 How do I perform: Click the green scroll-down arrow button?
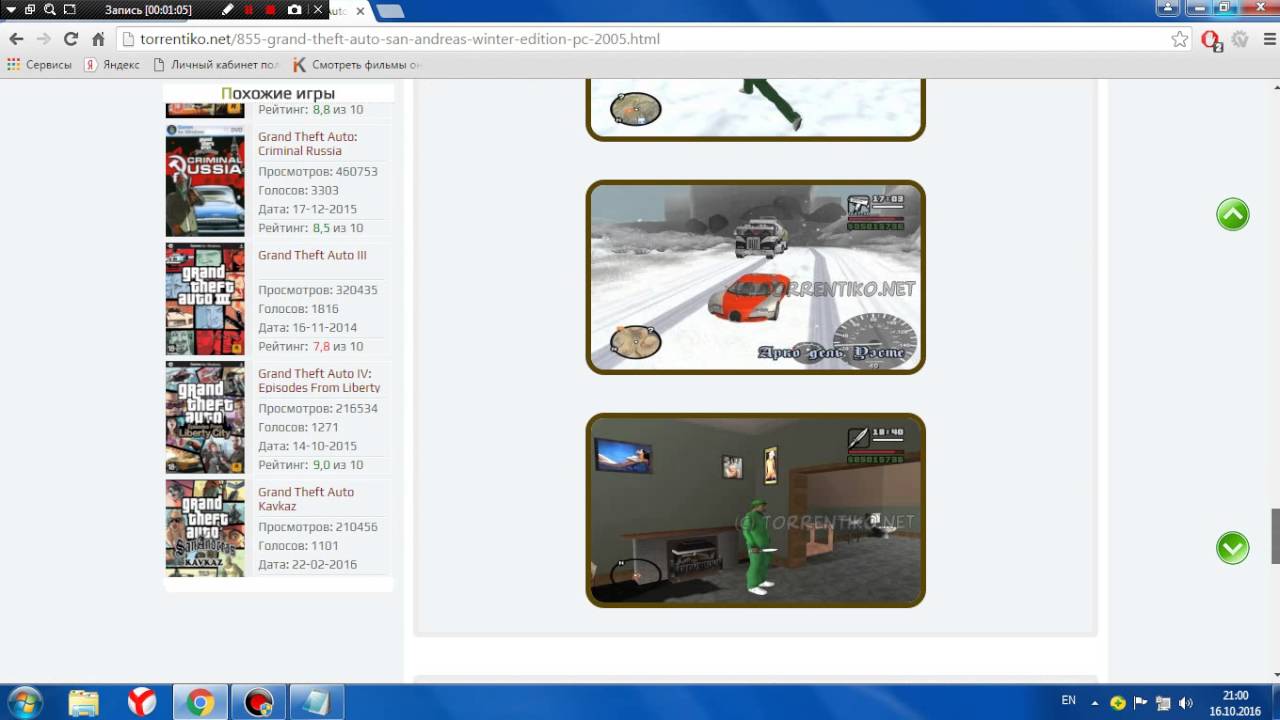coord(1233,547)
